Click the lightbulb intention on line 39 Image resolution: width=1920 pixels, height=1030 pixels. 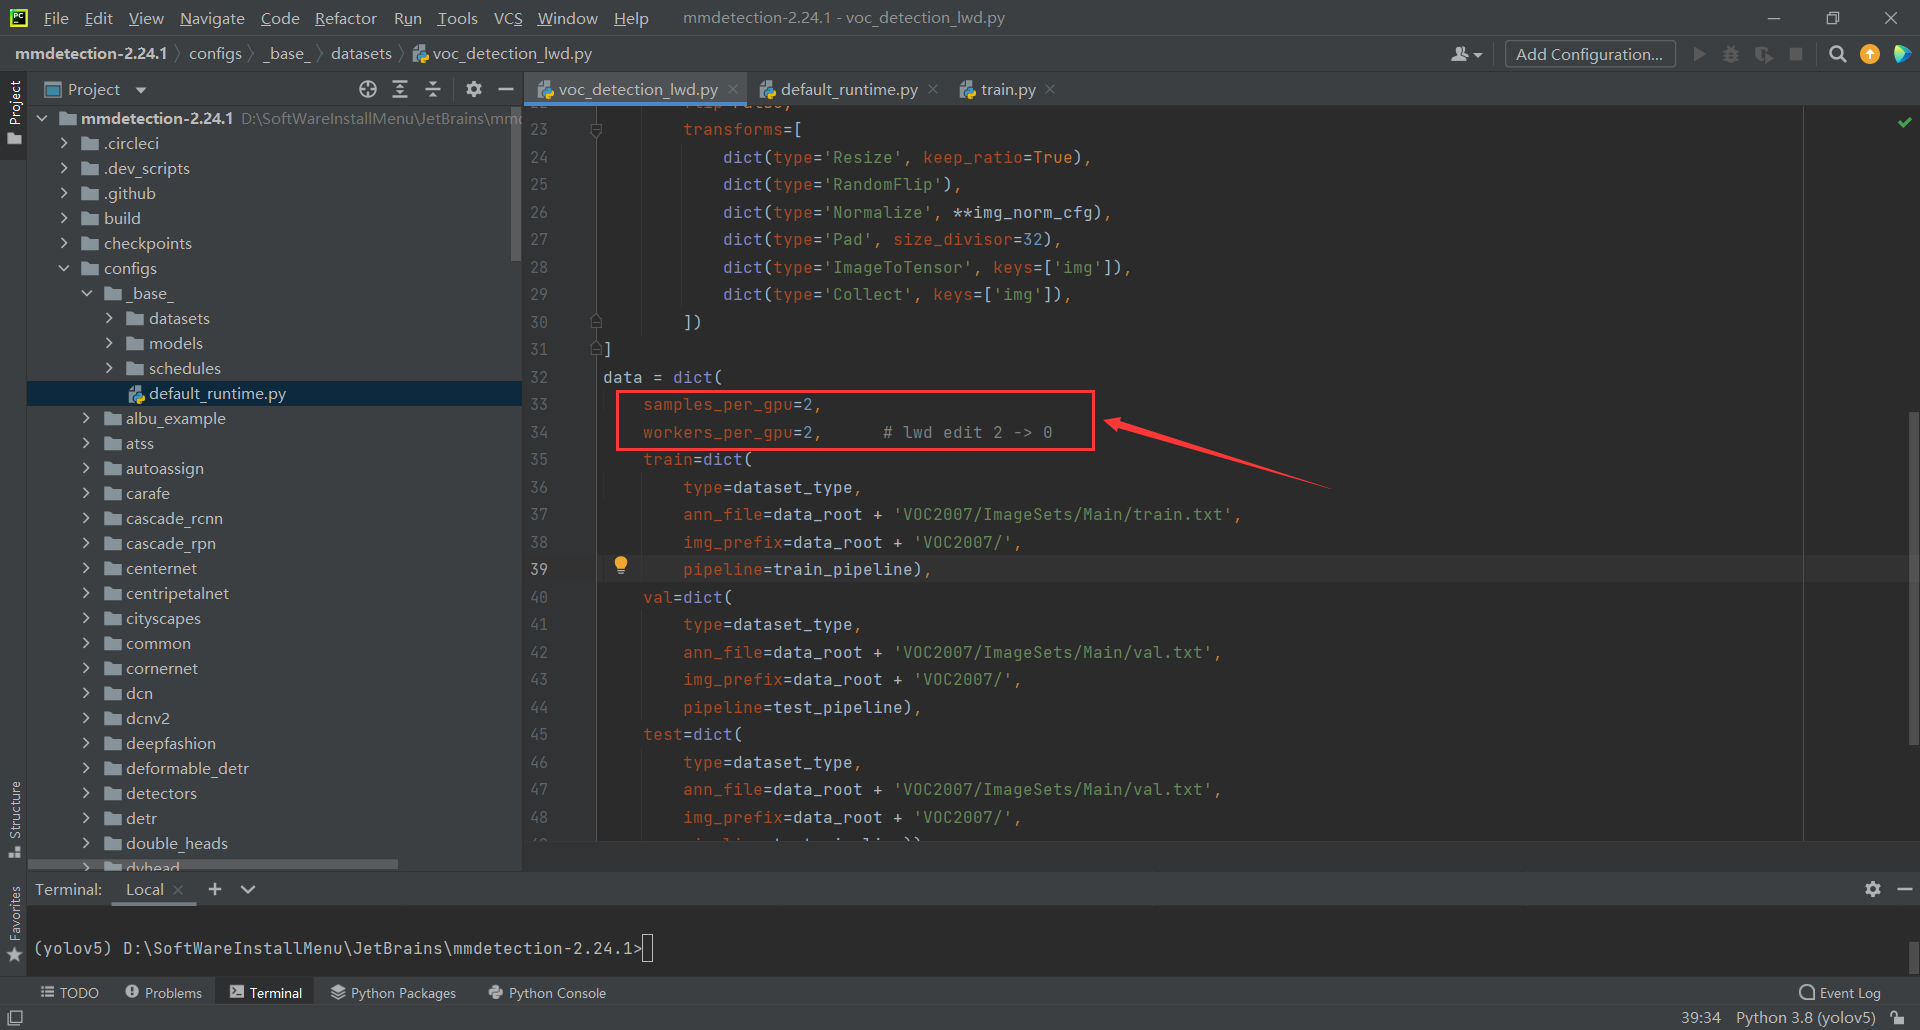tap(621, 565)
